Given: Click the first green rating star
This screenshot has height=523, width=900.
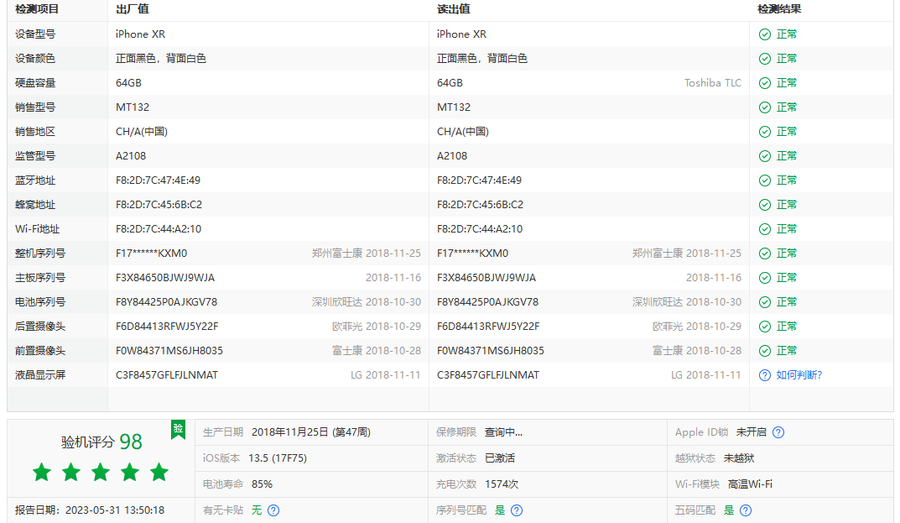Looking at the screenshot, I should (42, 472).
